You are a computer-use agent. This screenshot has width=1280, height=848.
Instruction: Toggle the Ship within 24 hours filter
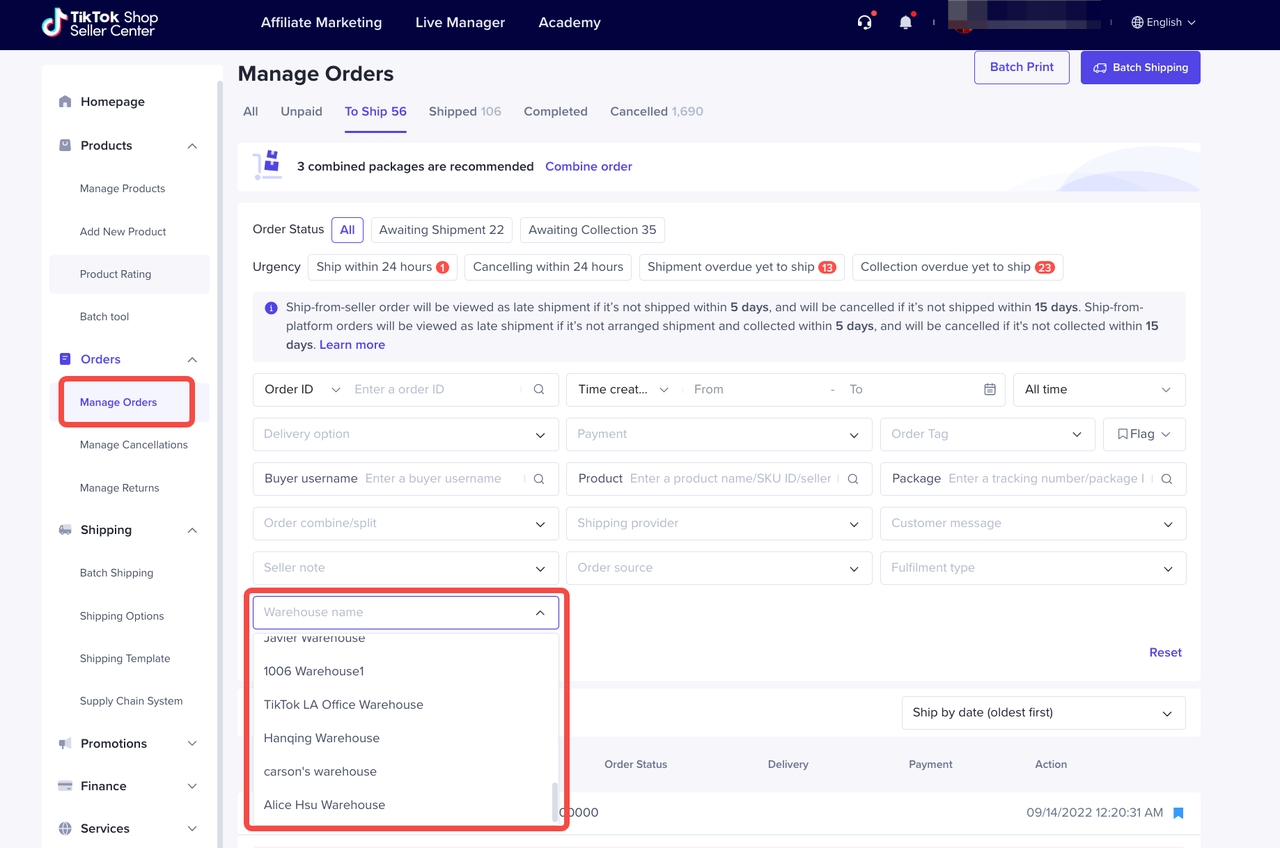coord(382,267)
